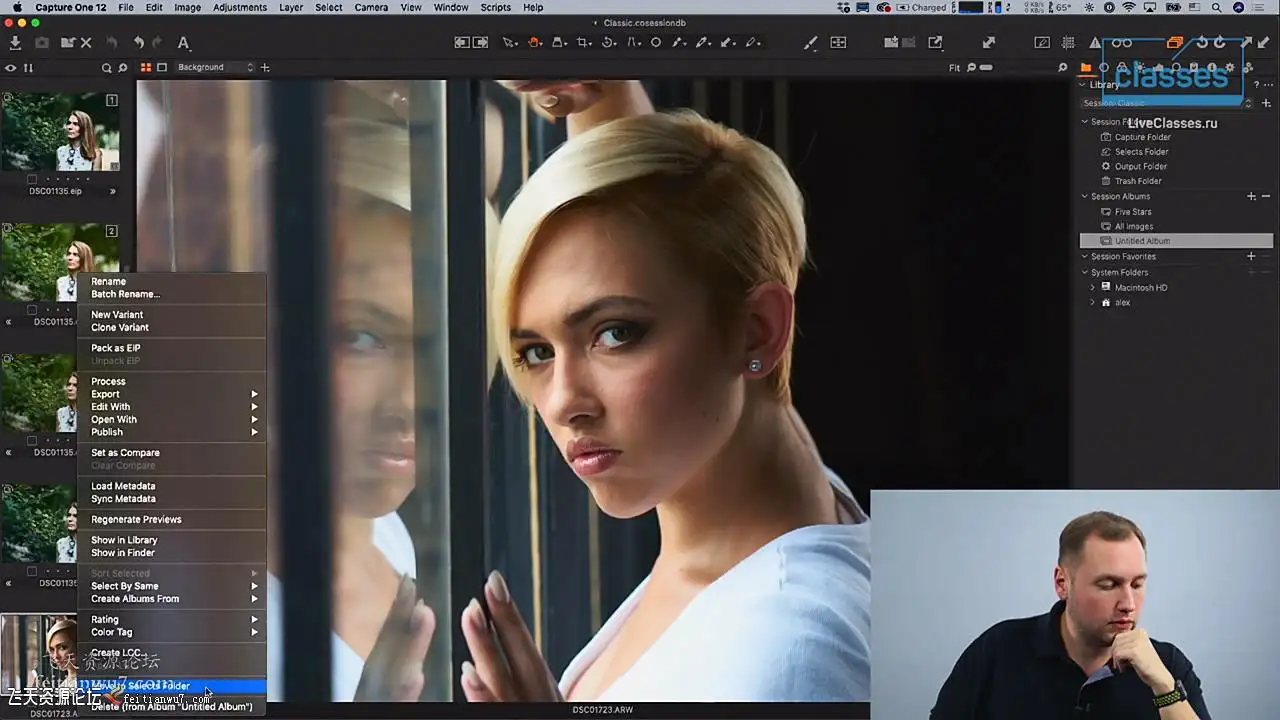Choose Show in Finder context entry
The image size is (1280, 720).
pos(172,552)
